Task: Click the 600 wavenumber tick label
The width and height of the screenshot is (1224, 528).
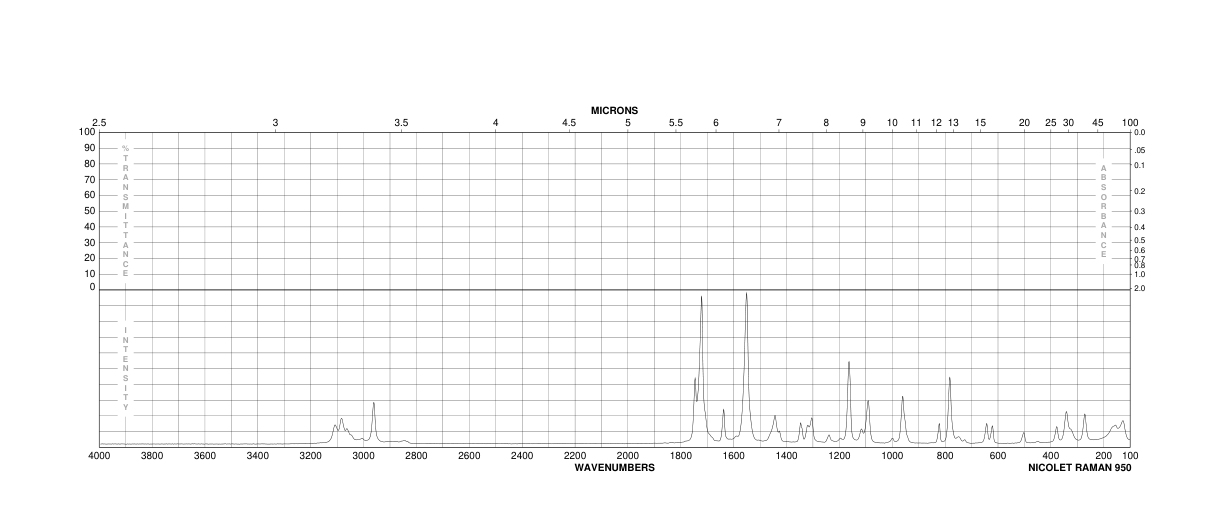Action: 998,456
